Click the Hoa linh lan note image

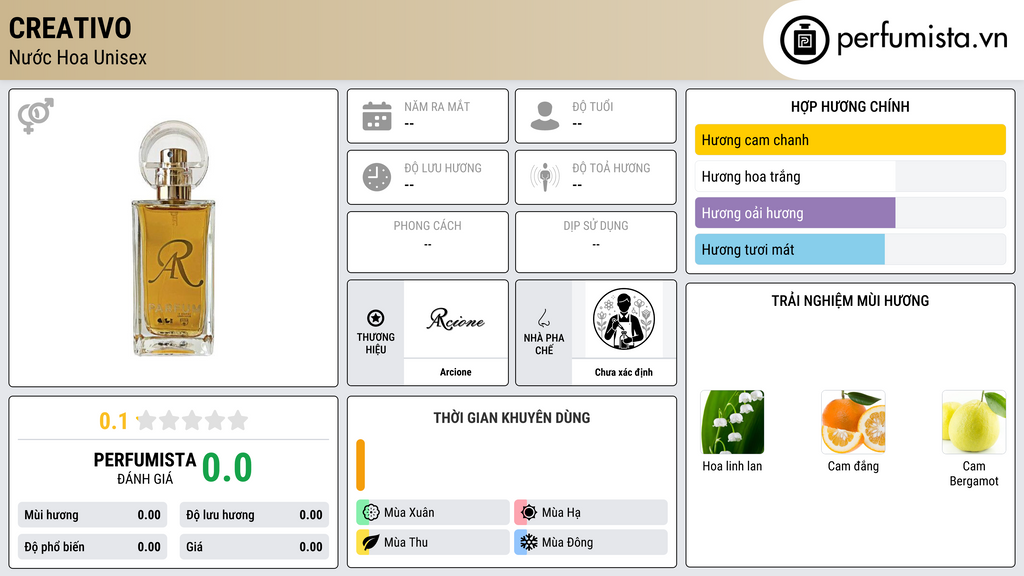tap(732, 422)
